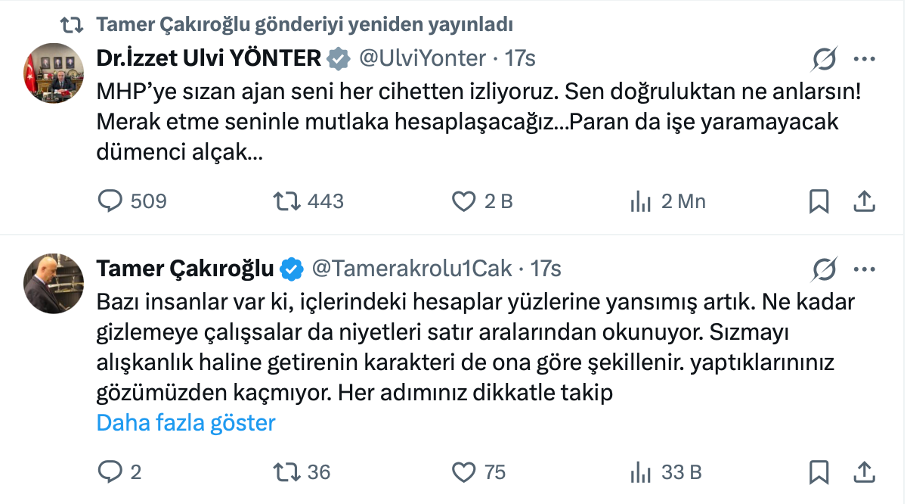908x504 pixels.
Task: Open Grok icon on Çakıroğlu's post
Action: point(825,269)
